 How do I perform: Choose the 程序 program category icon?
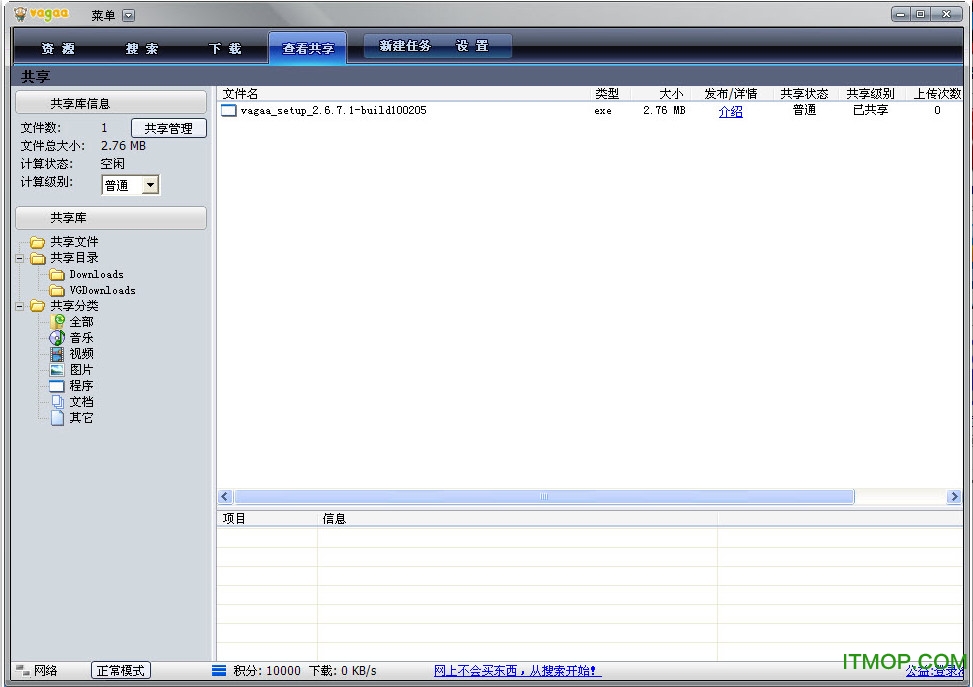coord(57,386)
